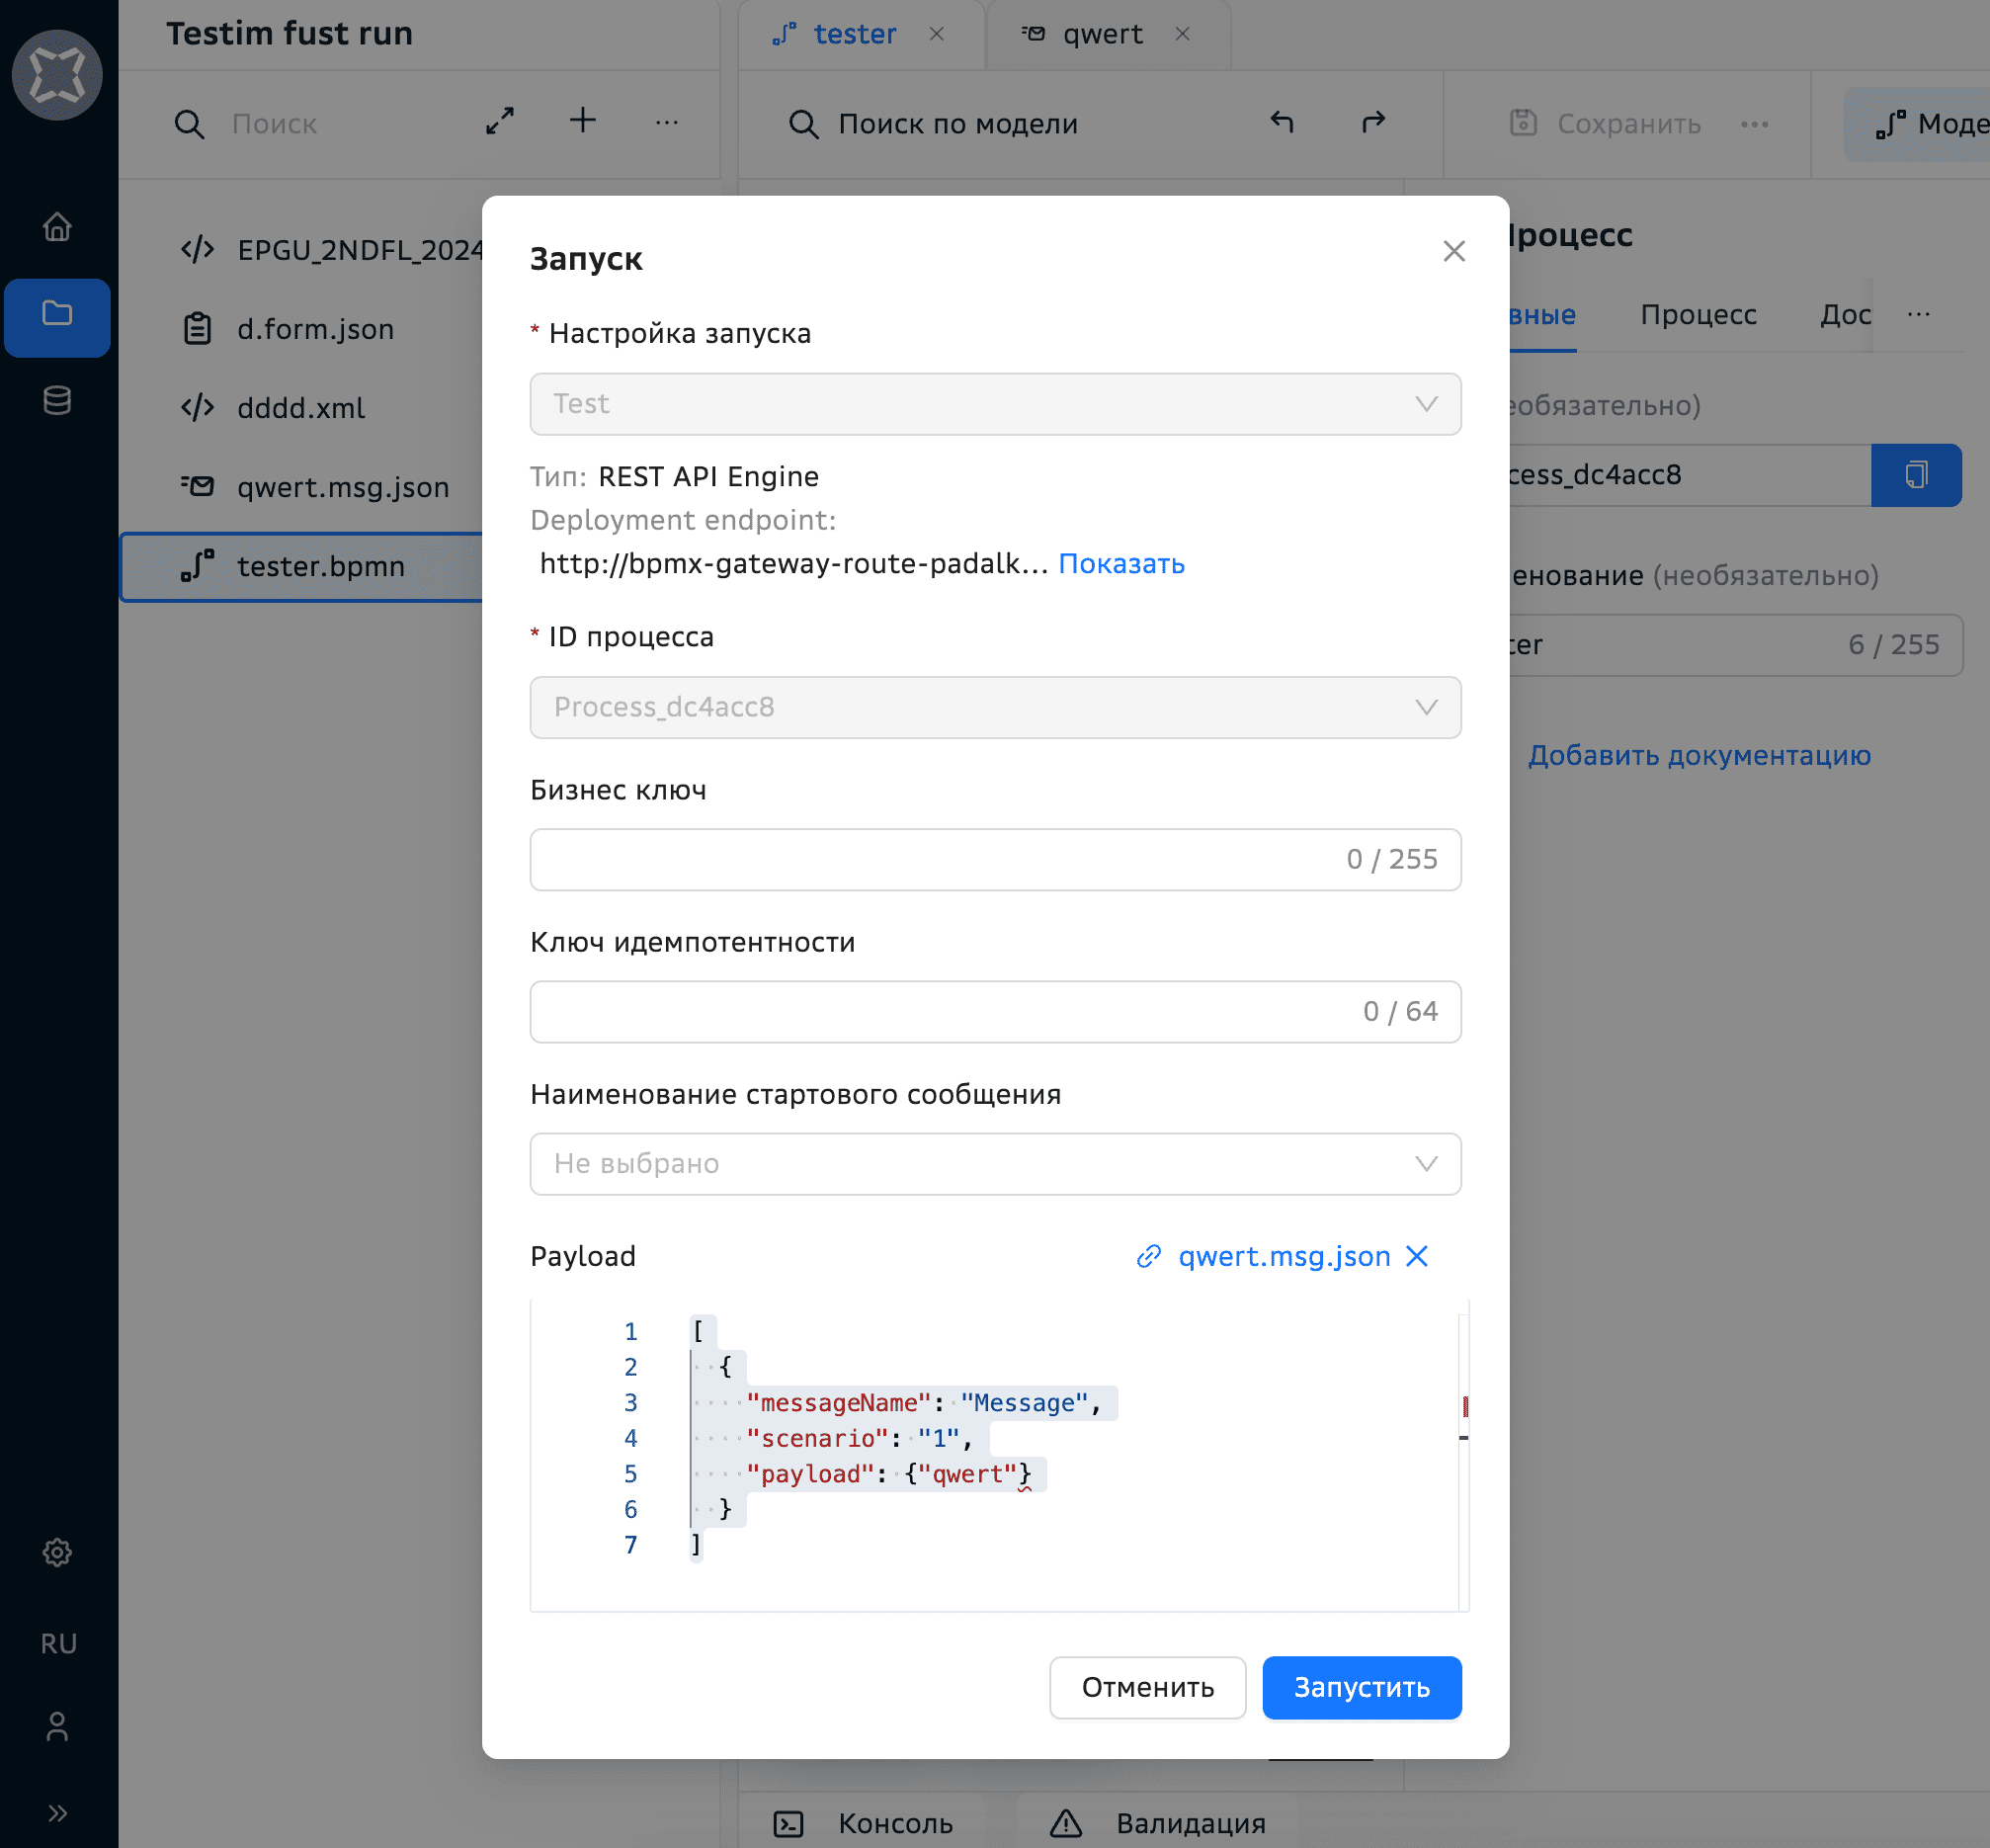Viewport: 1990px width, 1848px height.
Task: Remove linked qwert.msg.json payload file
Action: tap(1417, 1256)
